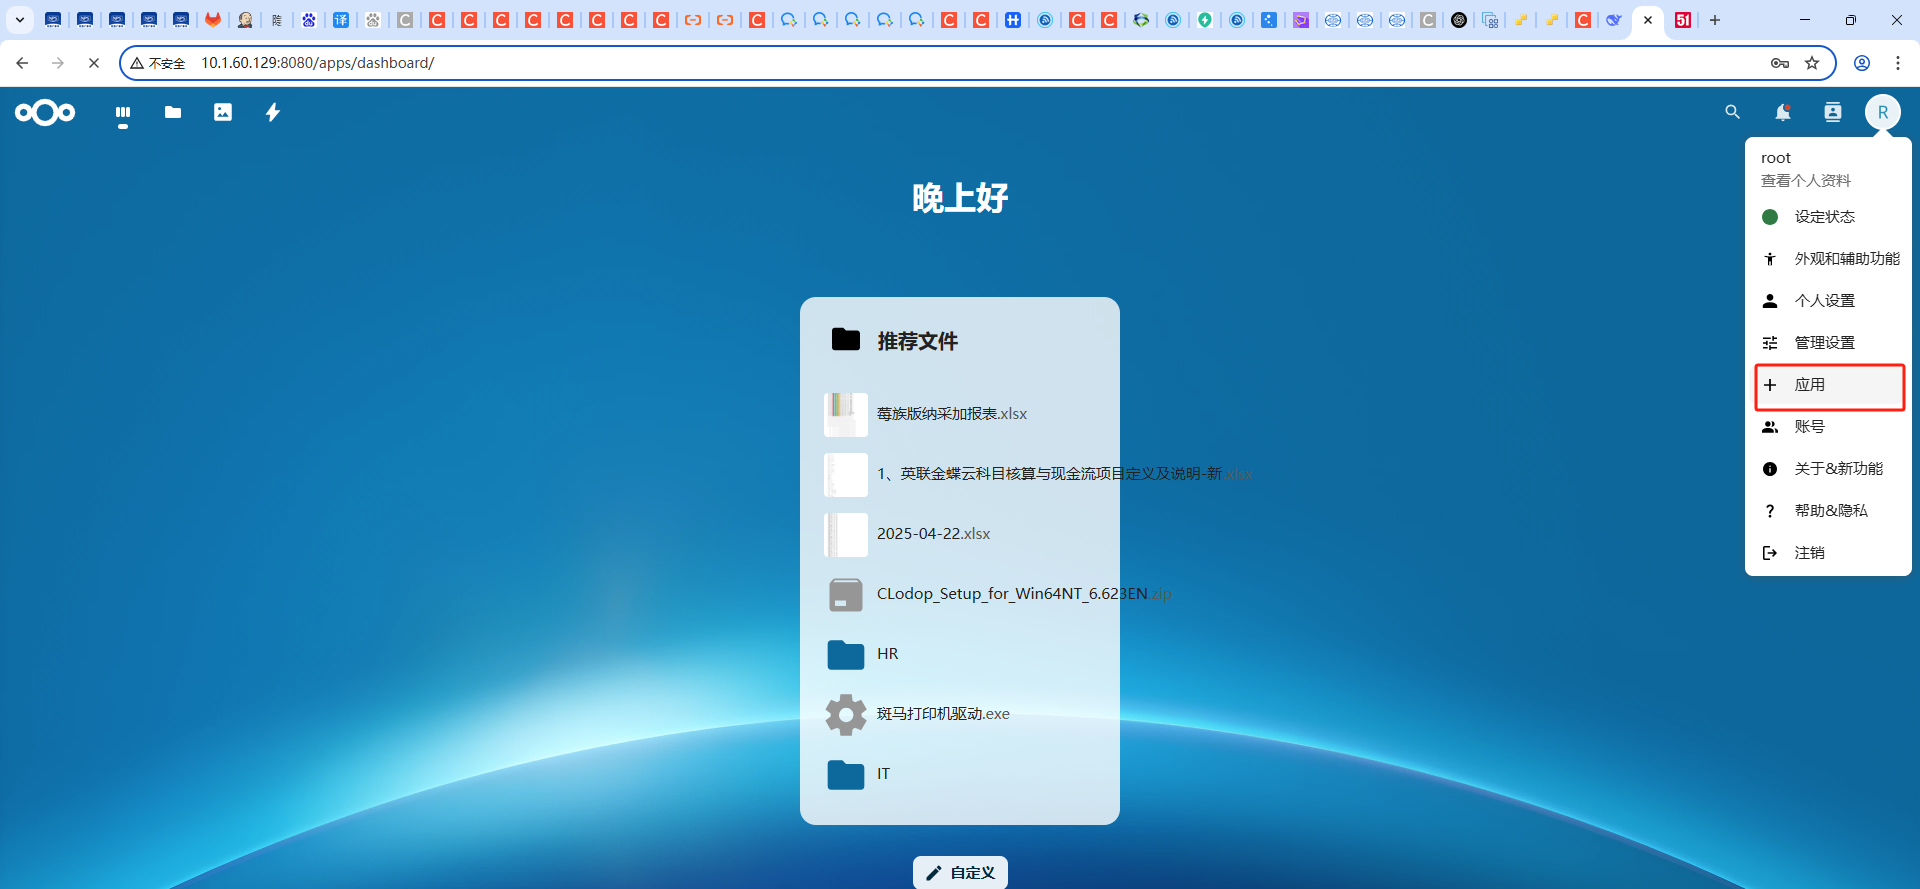Switch to the green lightning icon tab
The height and width of the screenshot is (889, 1920).
[1205, 20]
